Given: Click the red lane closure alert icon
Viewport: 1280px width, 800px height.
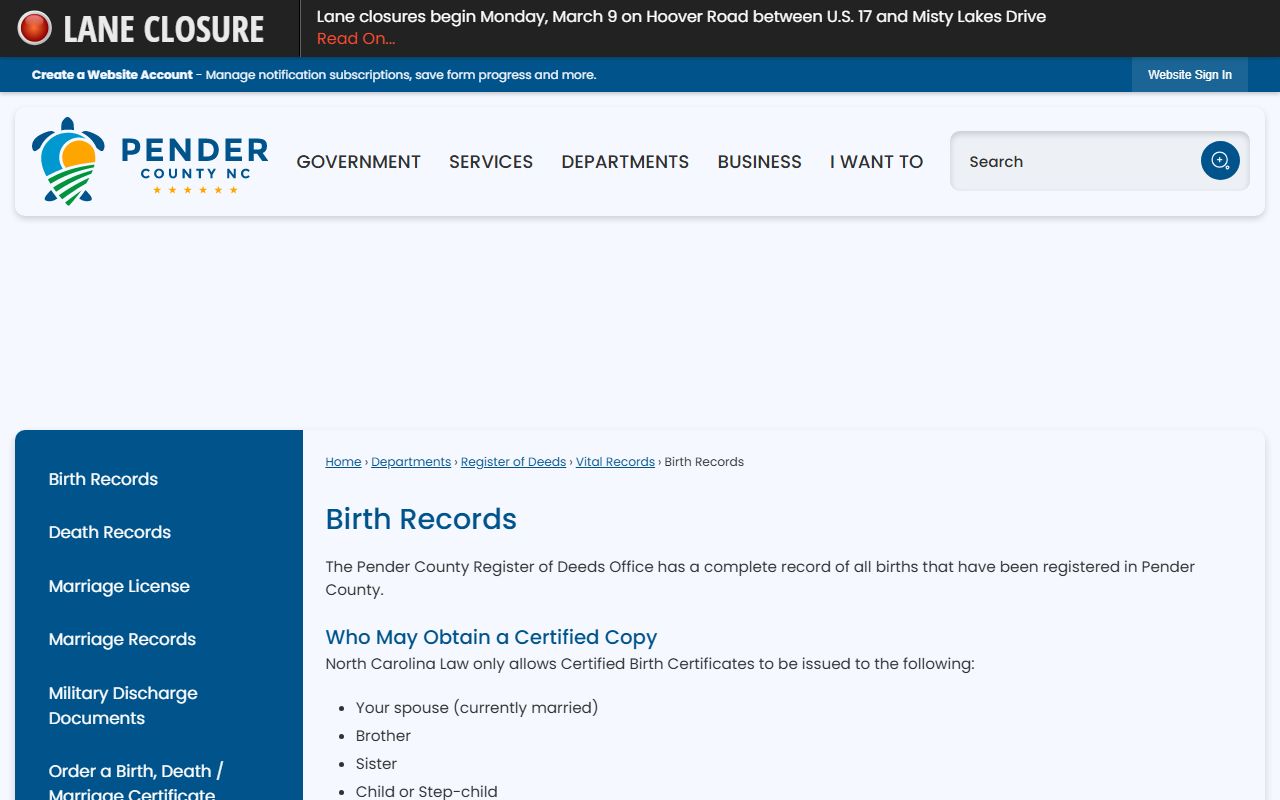Looking at the screenshot, I should click(x=35, y=28).
